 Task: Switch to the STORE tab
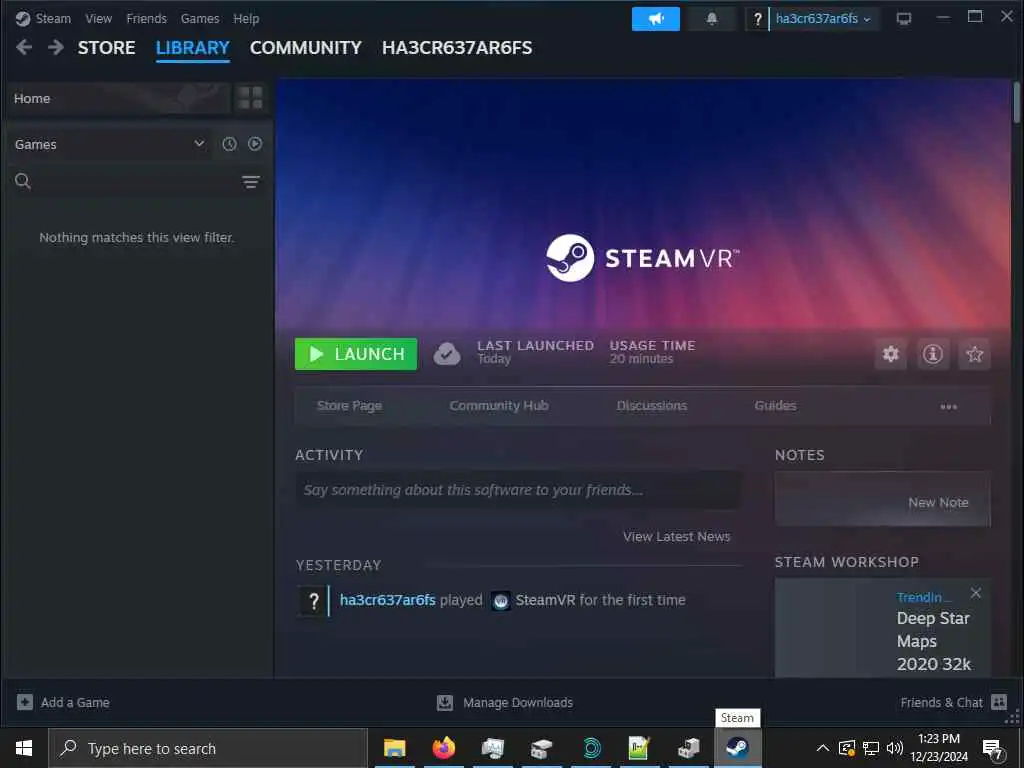pos(106,48)
